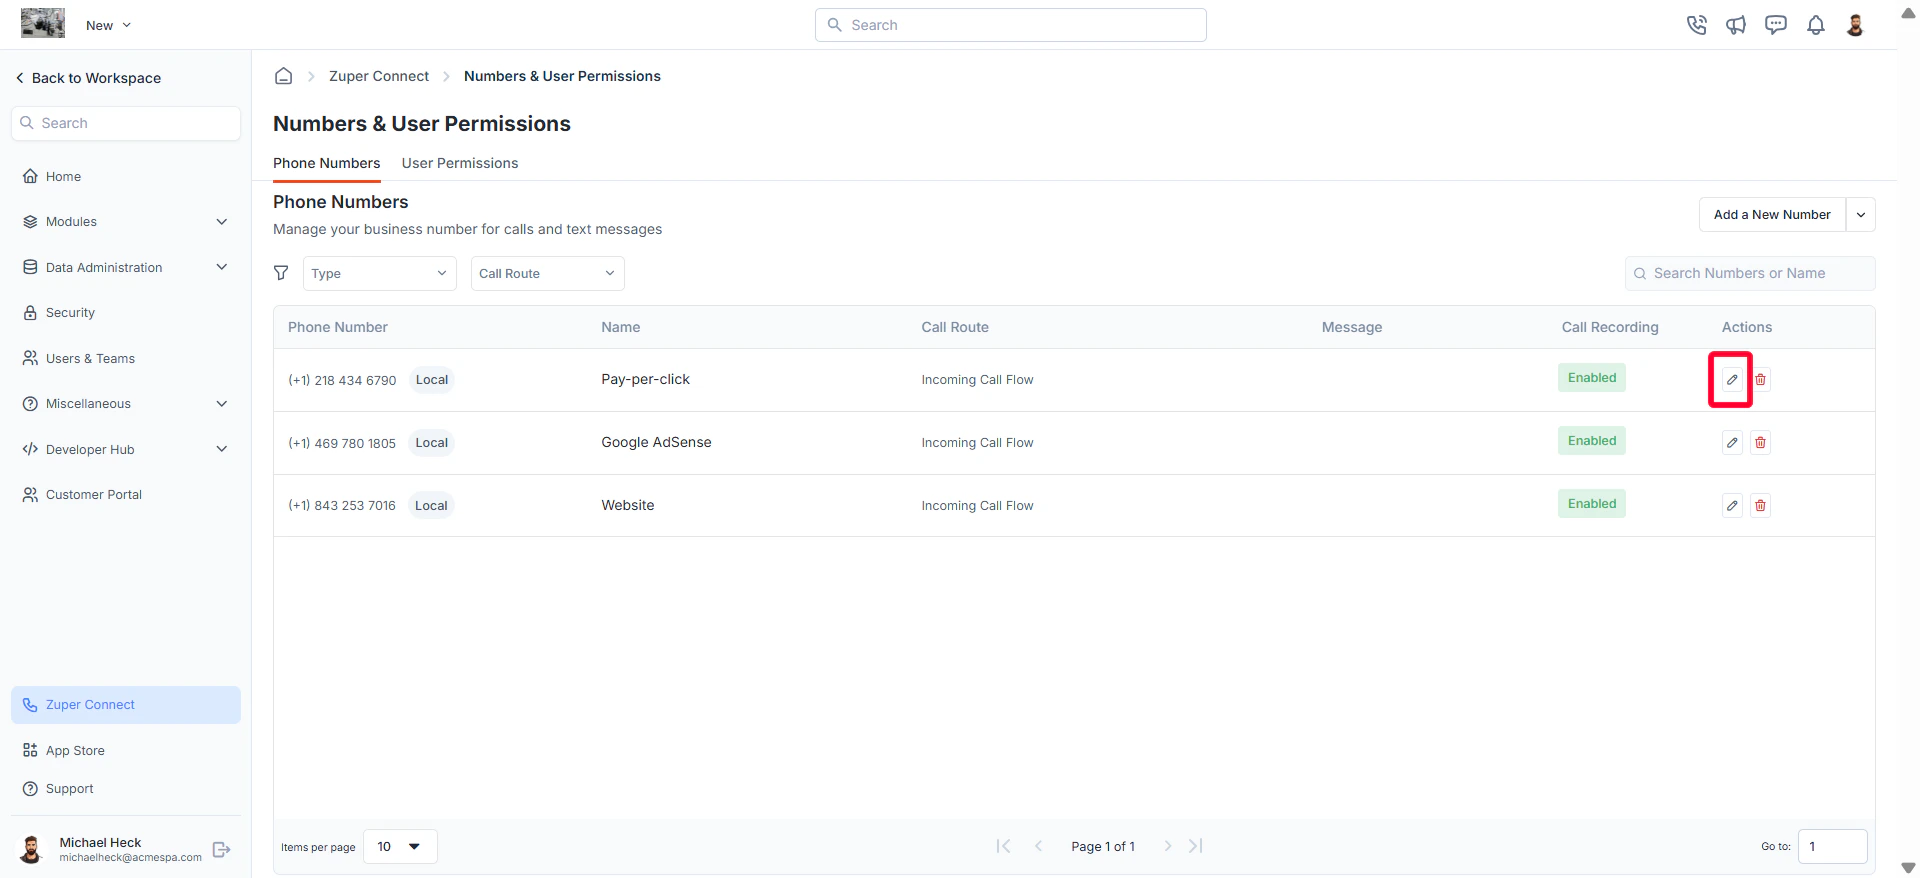Click the Call Recording column header
1920x878 pixels.
click(x=1610, y=327)
